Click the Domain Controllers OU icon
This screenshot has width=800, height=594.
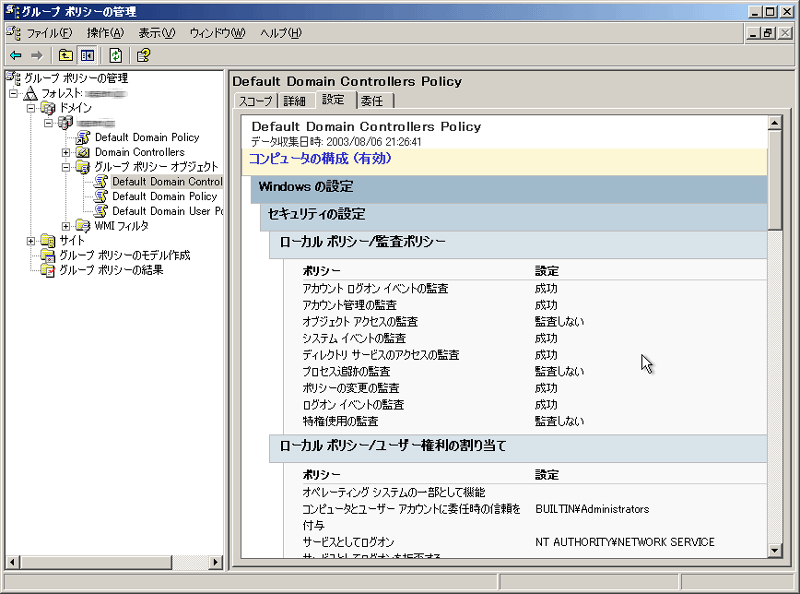[83, 152]
